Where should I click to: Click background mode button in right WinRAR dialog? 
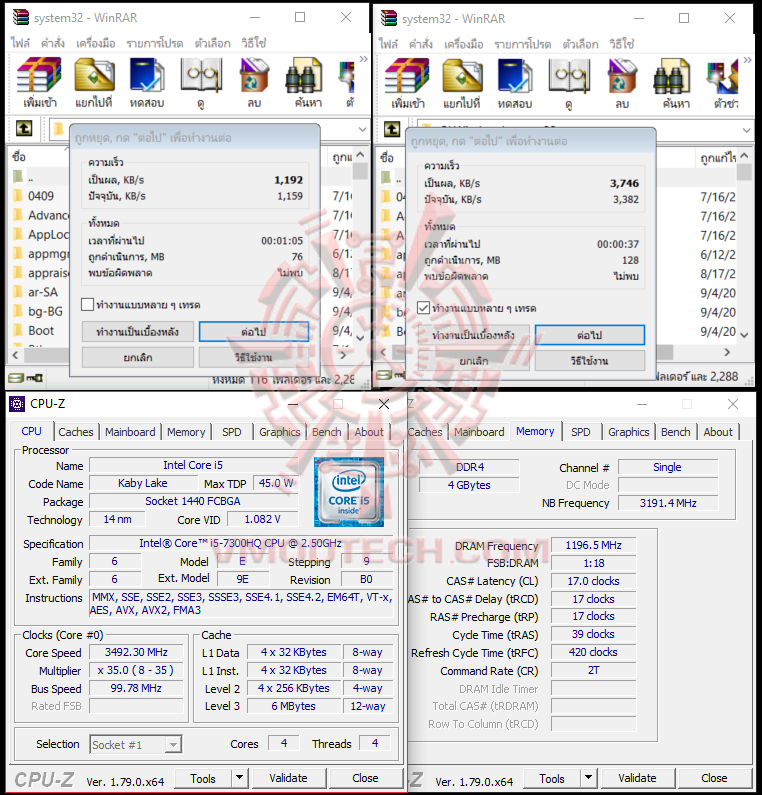(474, 335)
